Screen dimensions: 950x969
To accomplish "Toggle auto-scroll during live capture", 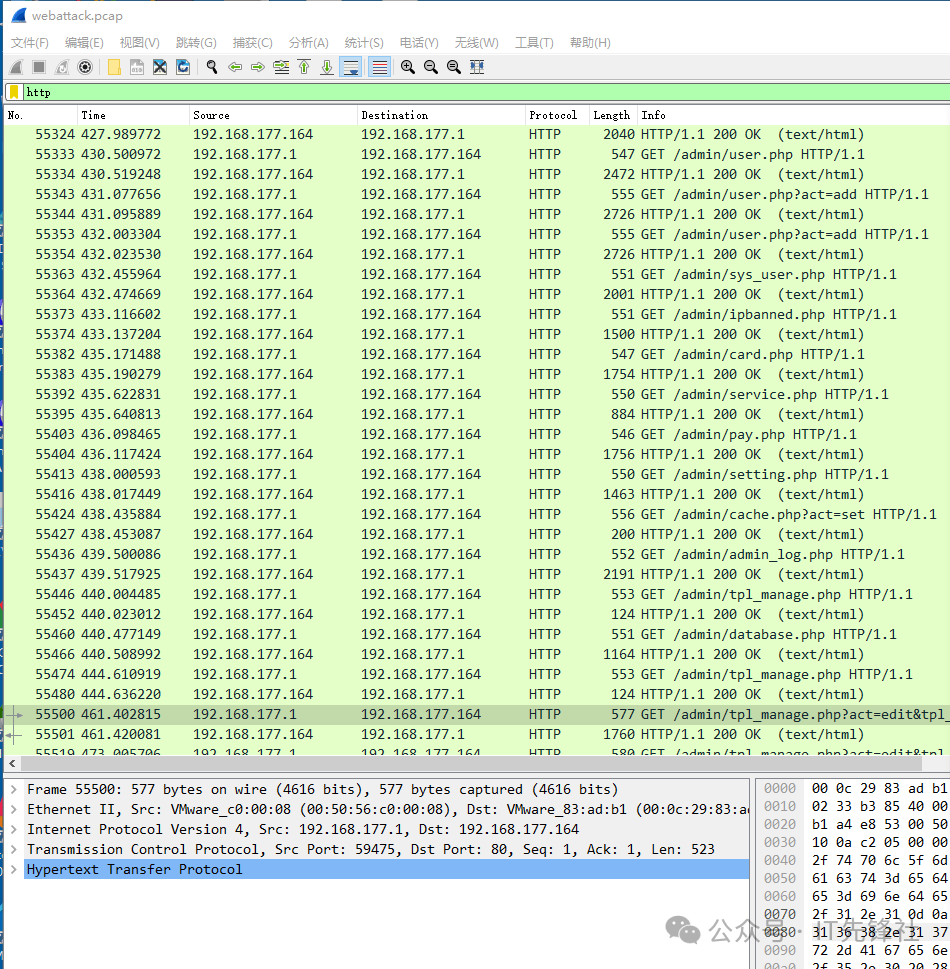I will click(x=351, y=67).
